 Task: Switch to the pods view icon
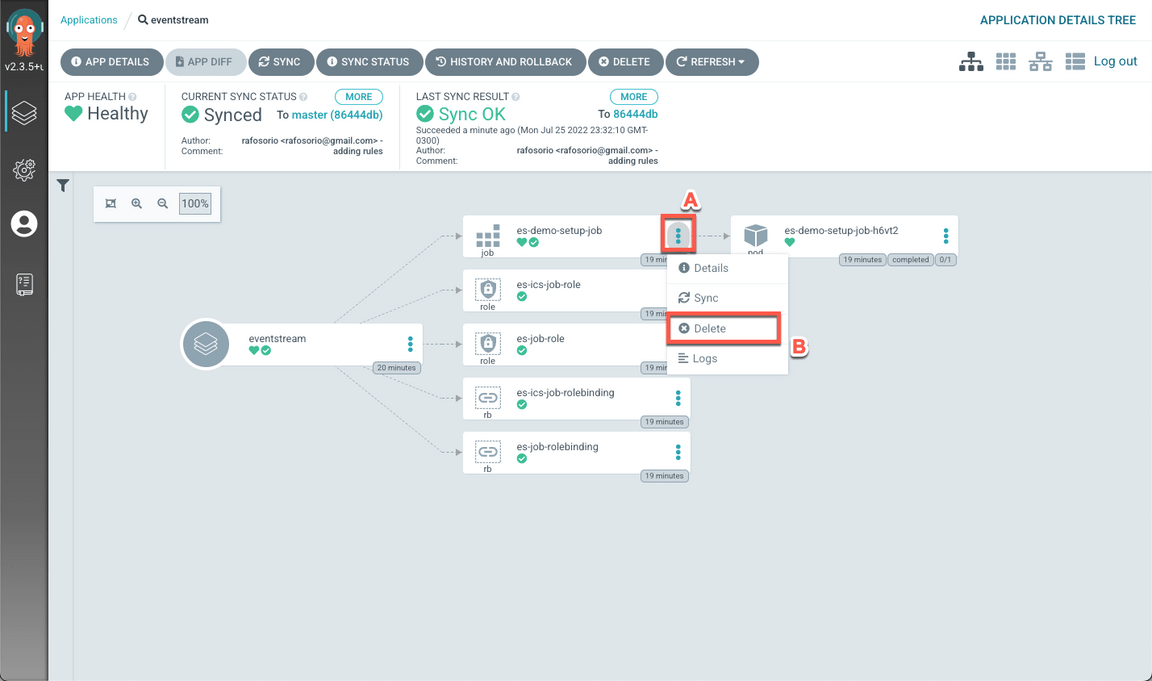click(1006, 62)
